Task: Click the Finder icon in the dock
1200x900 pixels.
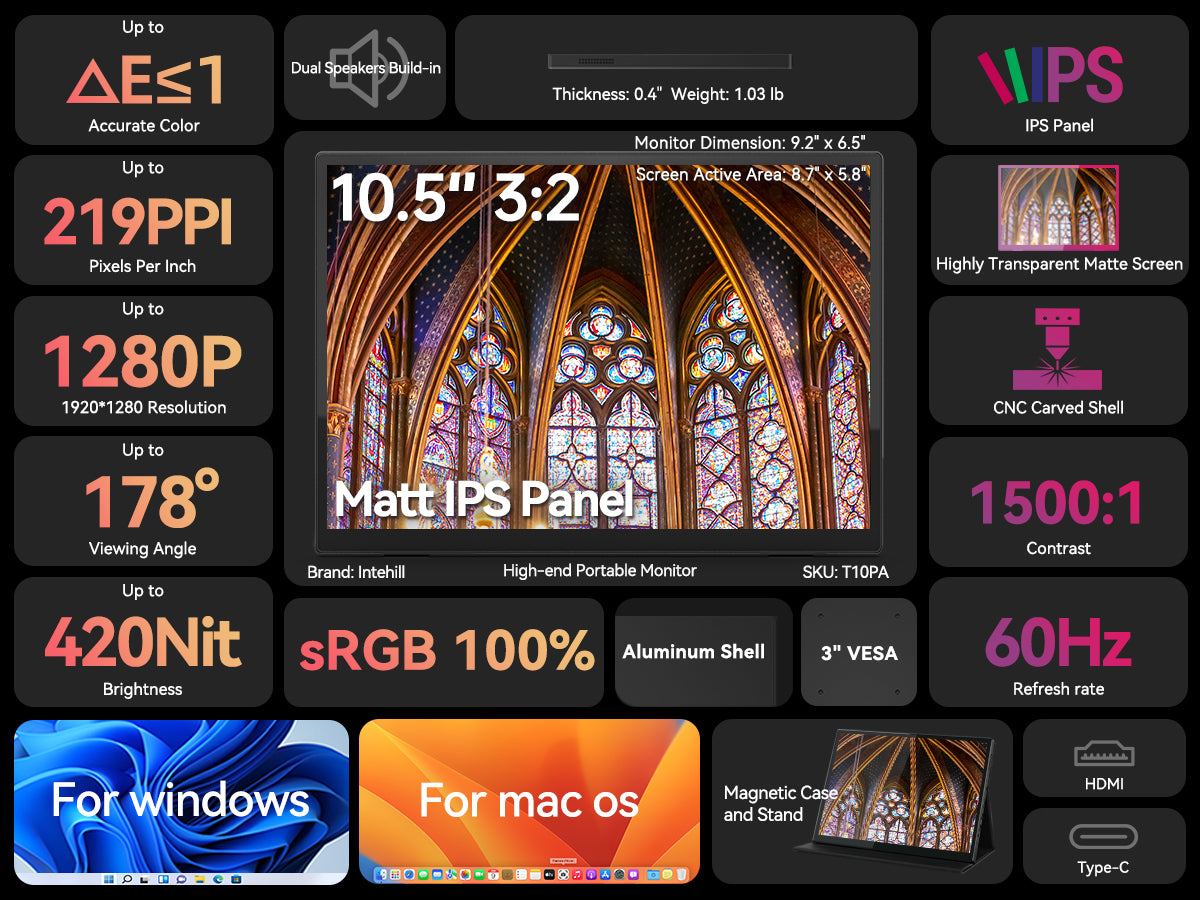Action: [x=379, y=874]
